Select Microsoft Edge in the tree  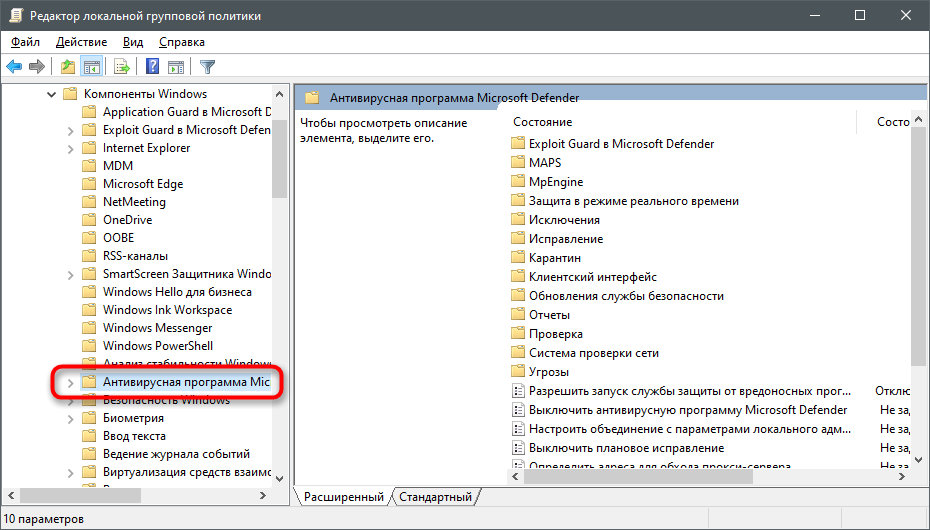[x=133, y=184]
